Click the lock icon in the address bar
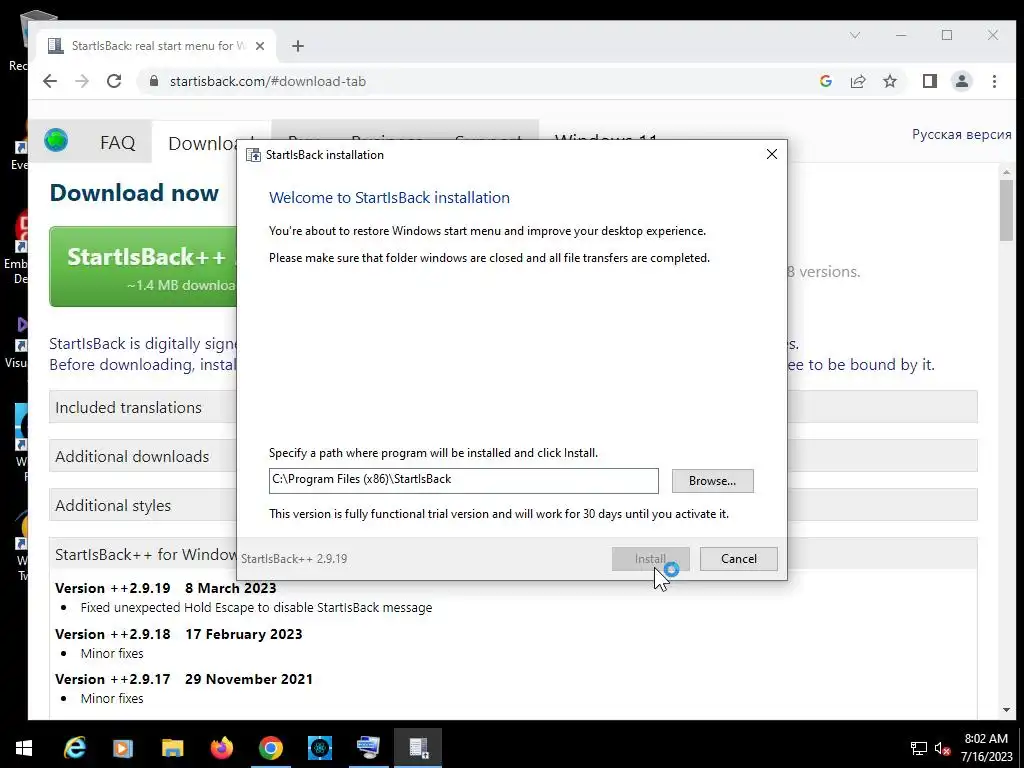The height and width of the screenshot is (768, 1024). pos(154,81)
